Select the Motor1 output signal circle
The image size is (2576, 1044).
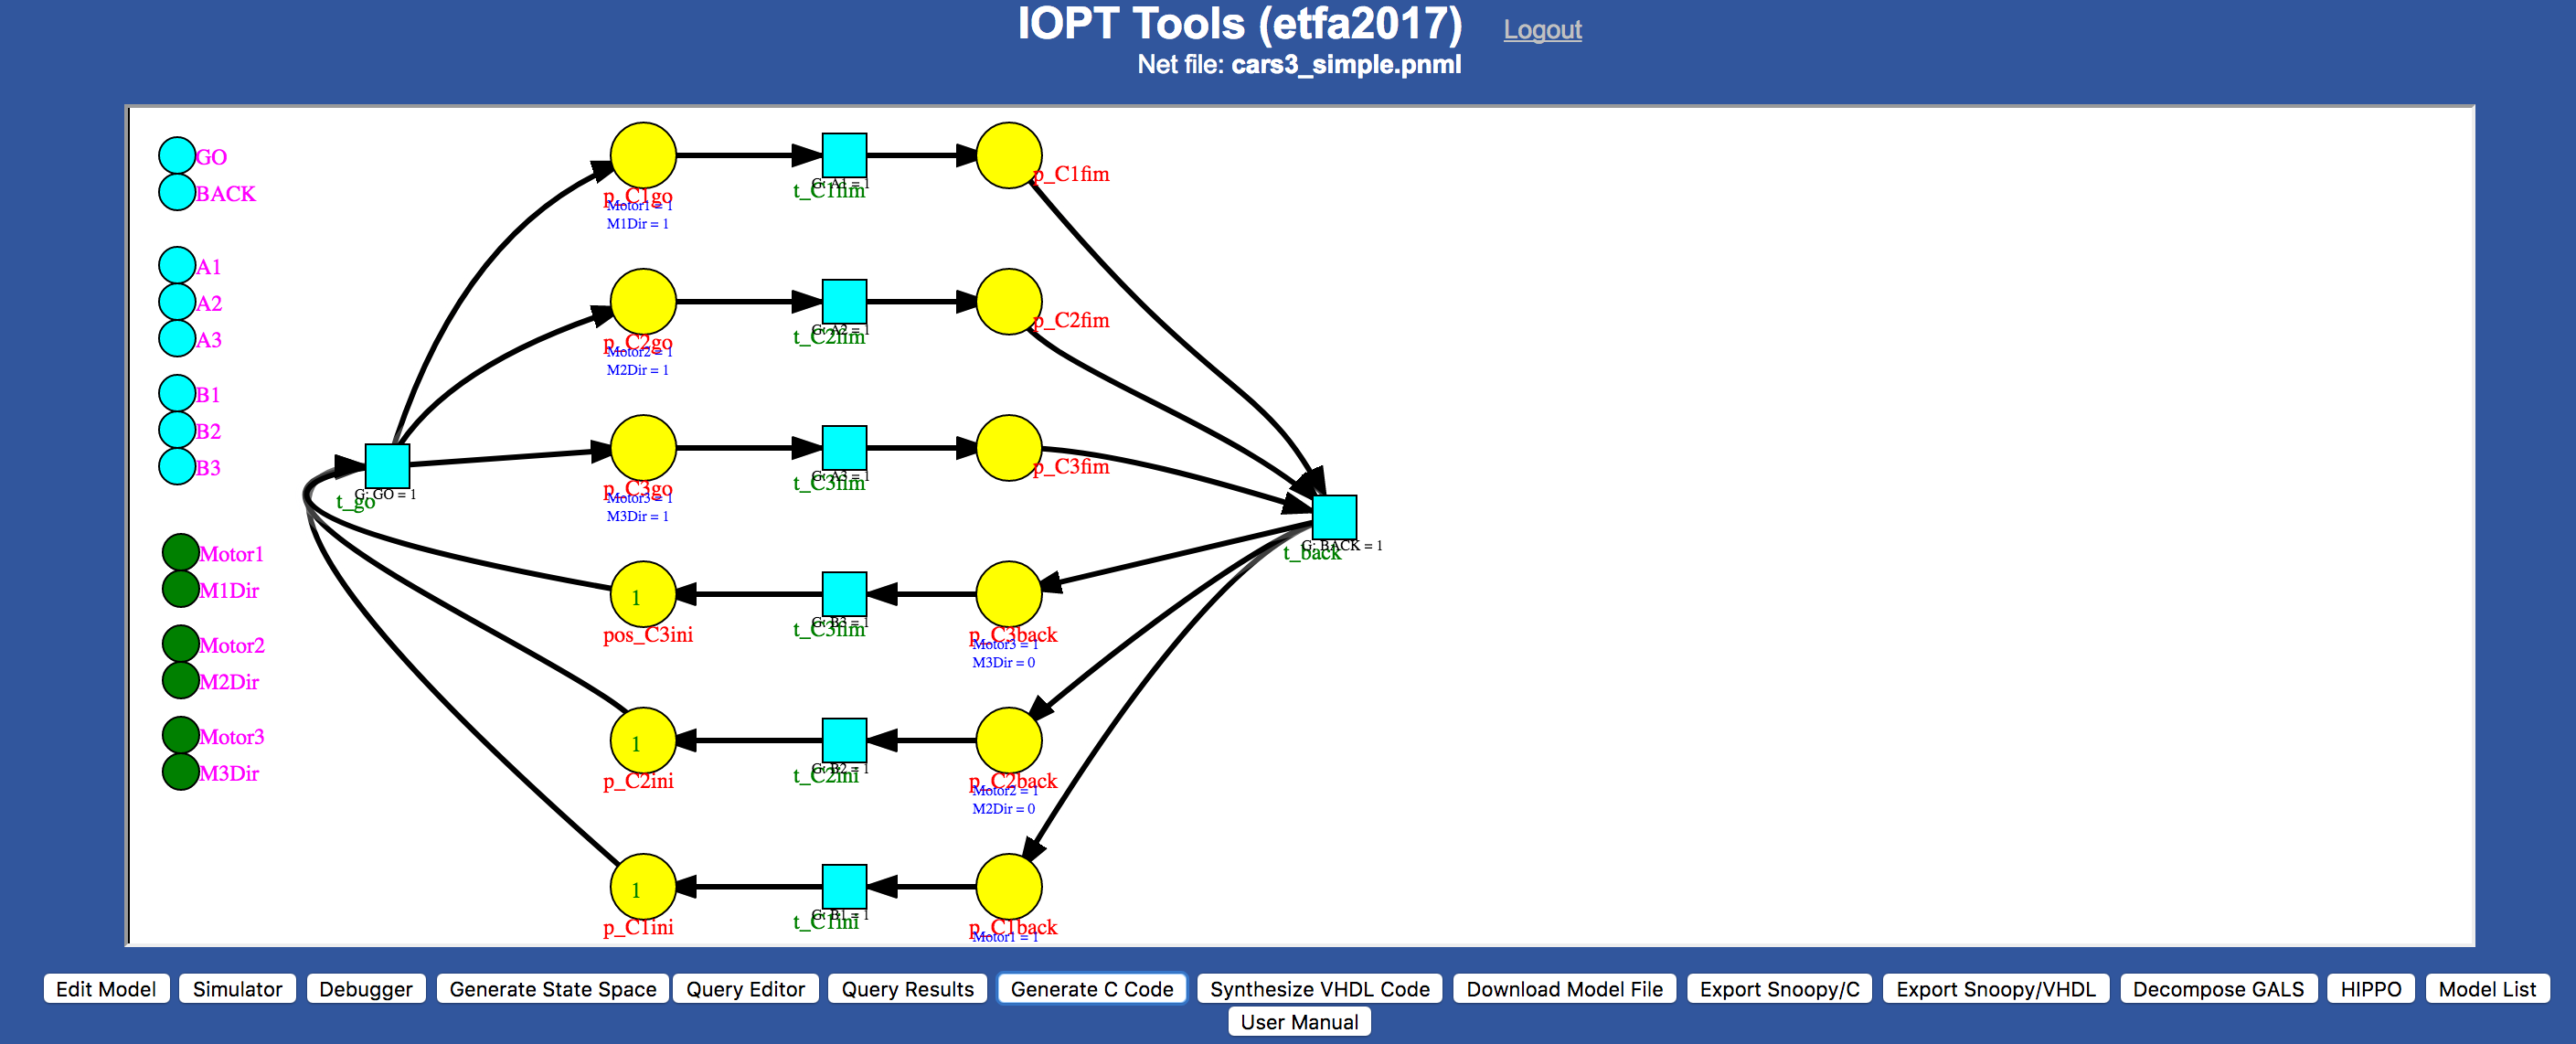[181, 552]
